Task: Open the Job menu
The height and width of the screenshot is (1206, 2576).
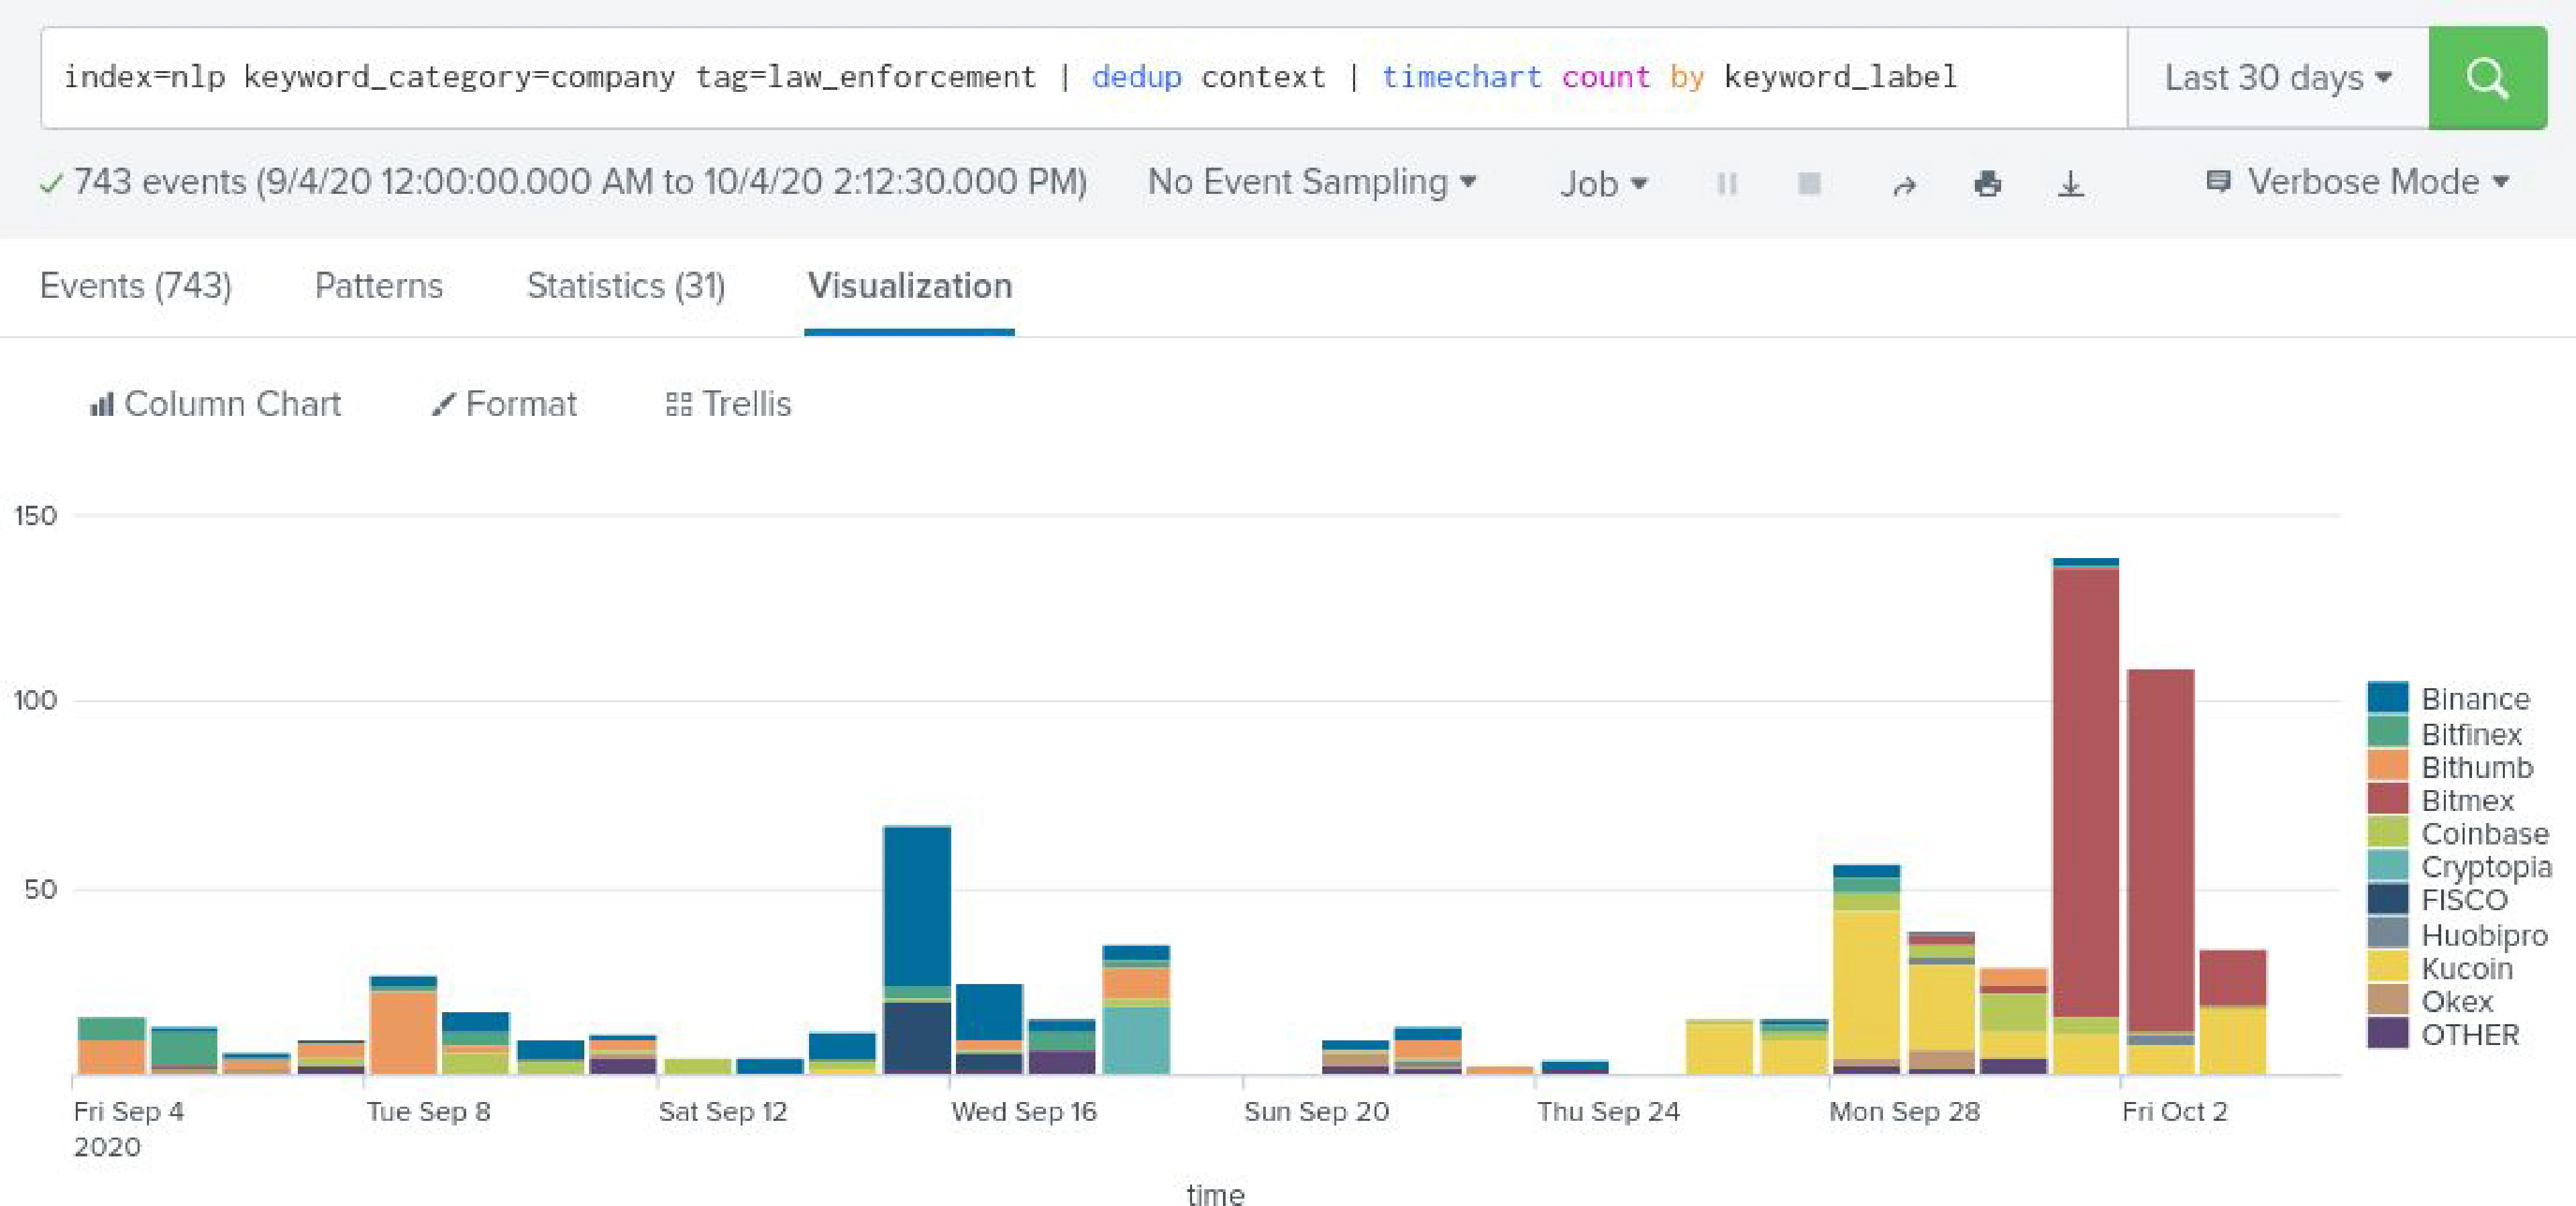Action: tap(1603, 184)
